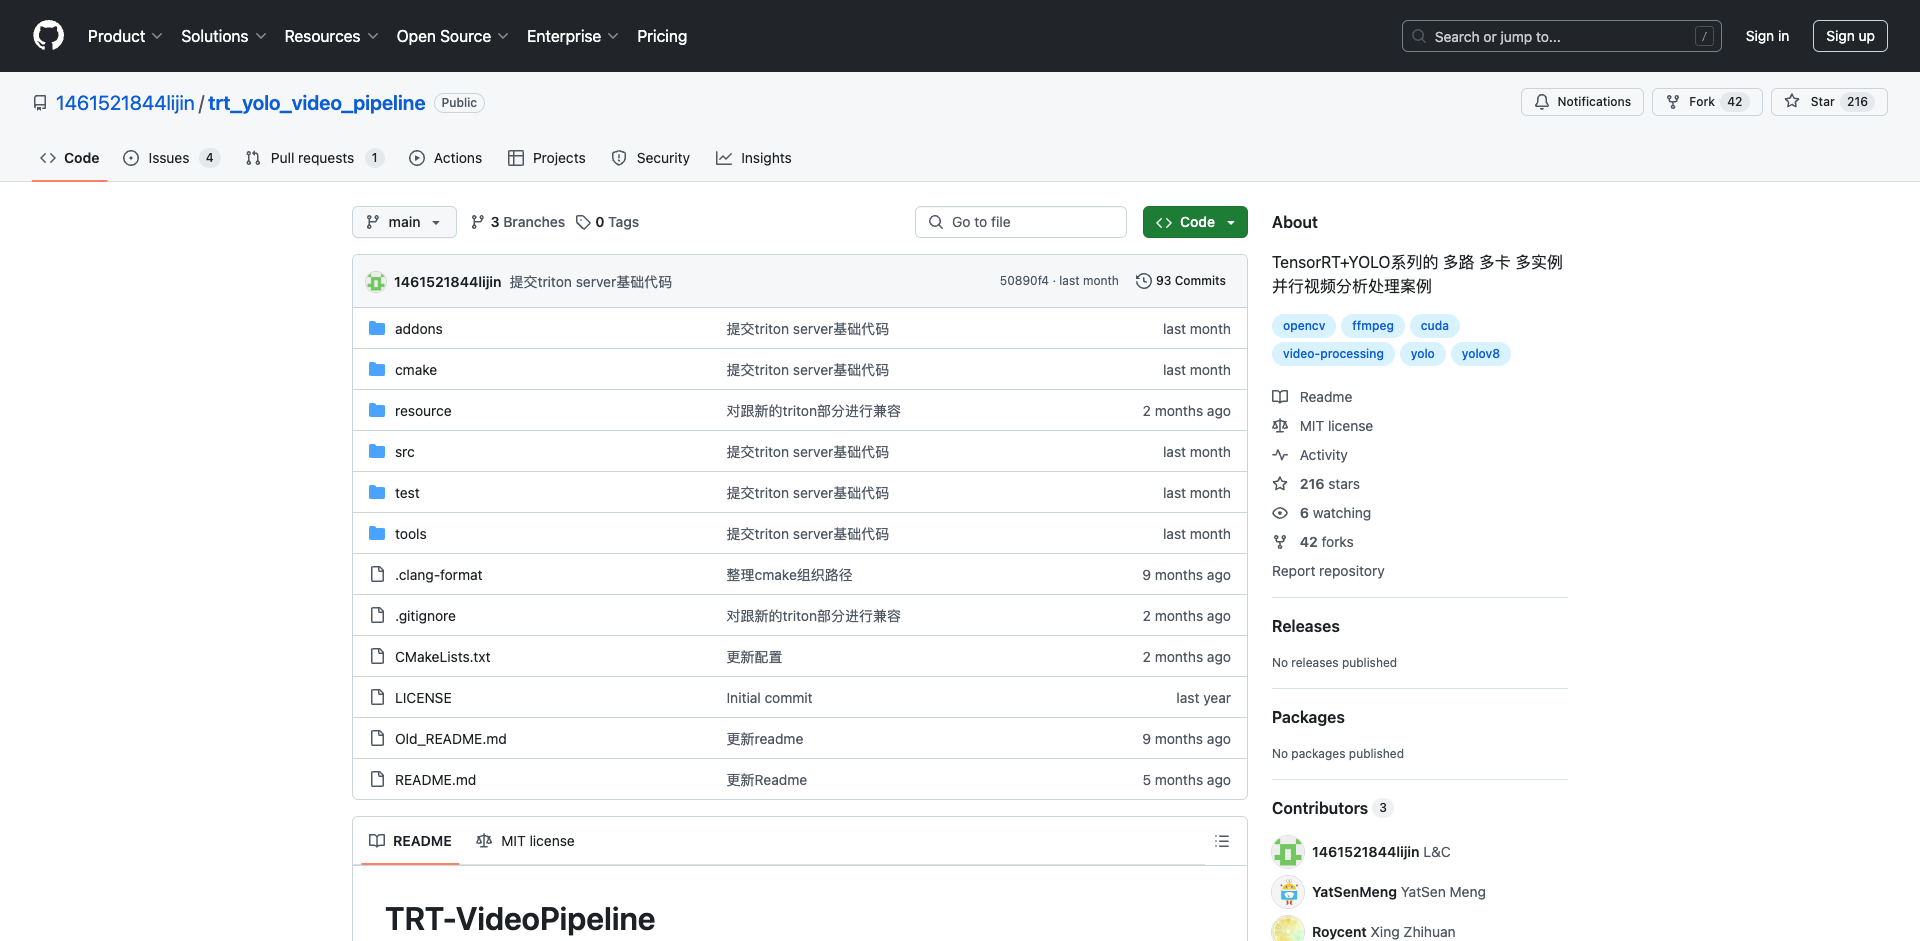
Task: Open the Old_README.md file
Action: [451, 739]
